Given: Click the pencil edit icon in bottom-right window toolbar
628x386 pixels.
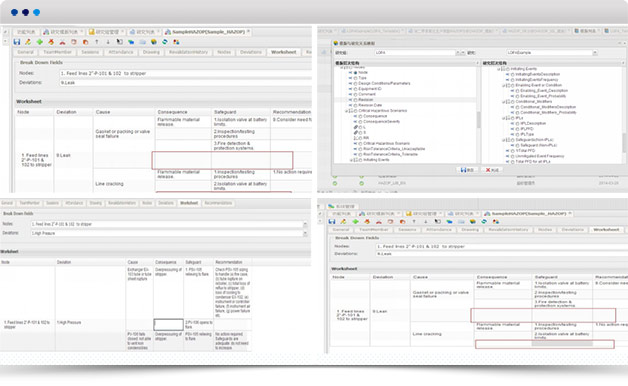Looking at the screenshot, I should (x=343, y=221).
